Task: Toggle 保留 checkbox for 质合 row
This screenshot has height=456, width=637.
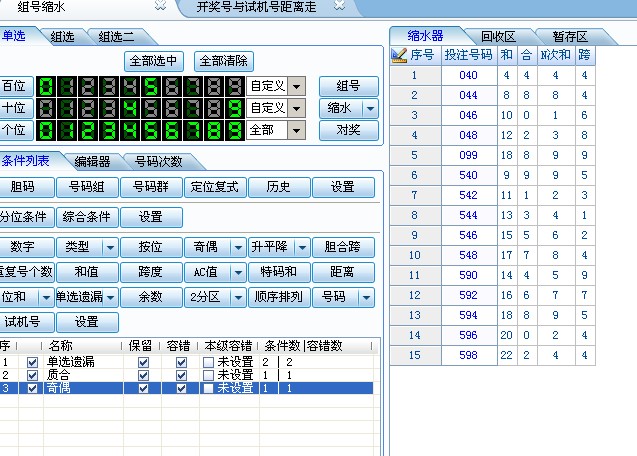Action: 143,375
